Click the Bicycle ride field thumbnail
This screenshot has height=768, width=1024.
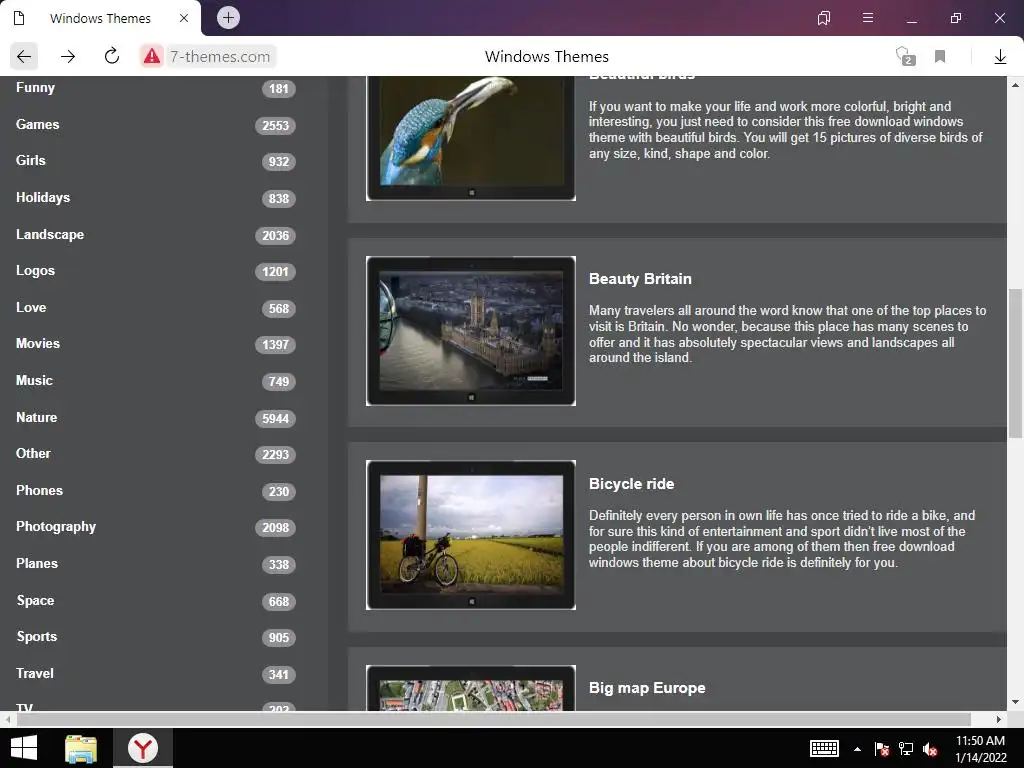tap(471, 535)
